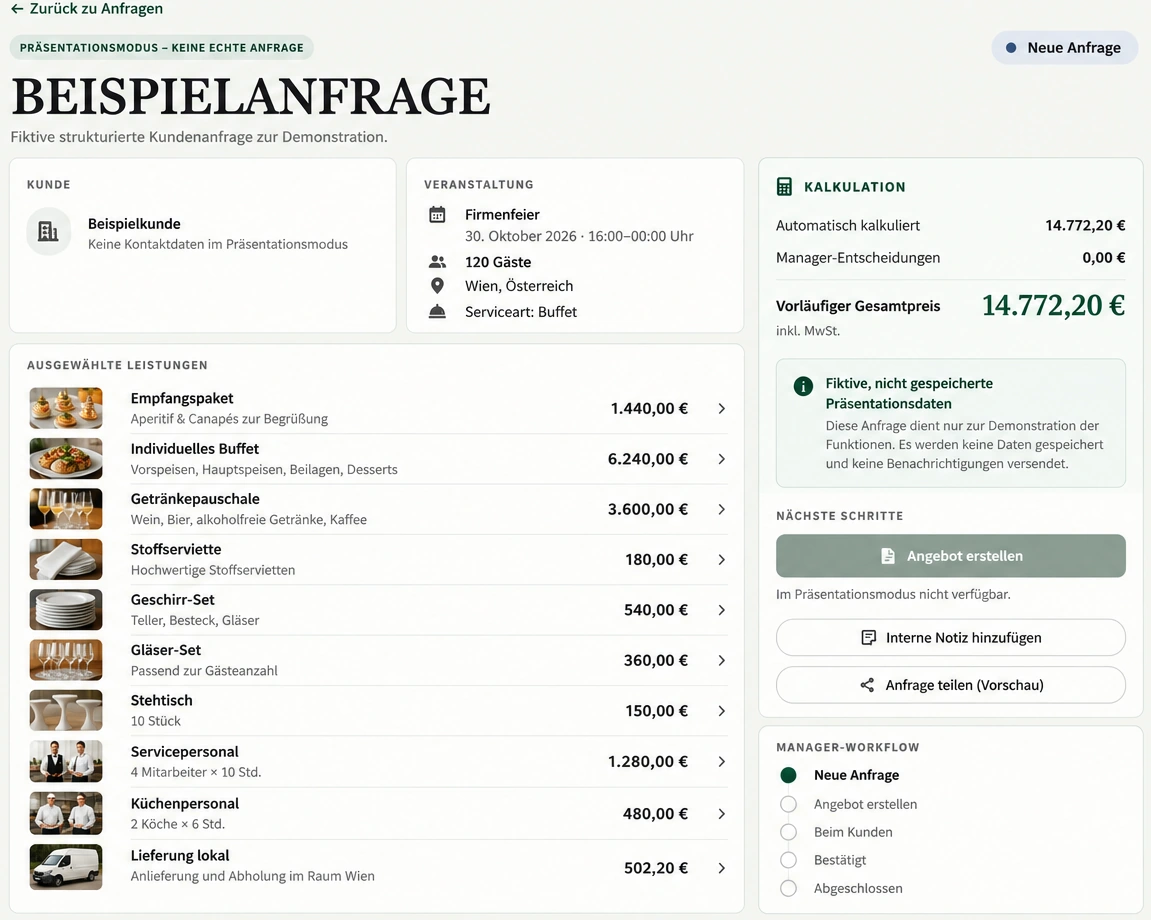Click the Stehtisch tables thumbnail
The image size is (1151, 920).
pos(66,711)
